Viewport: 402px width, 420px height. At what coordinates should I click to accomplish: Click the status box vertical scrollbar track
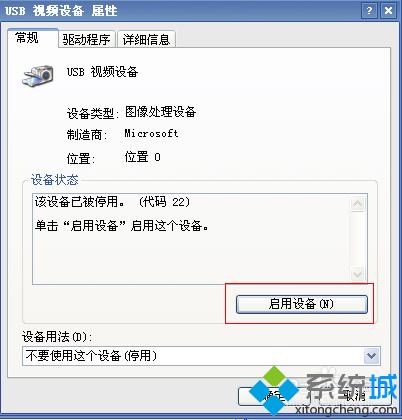coord(358,239)
